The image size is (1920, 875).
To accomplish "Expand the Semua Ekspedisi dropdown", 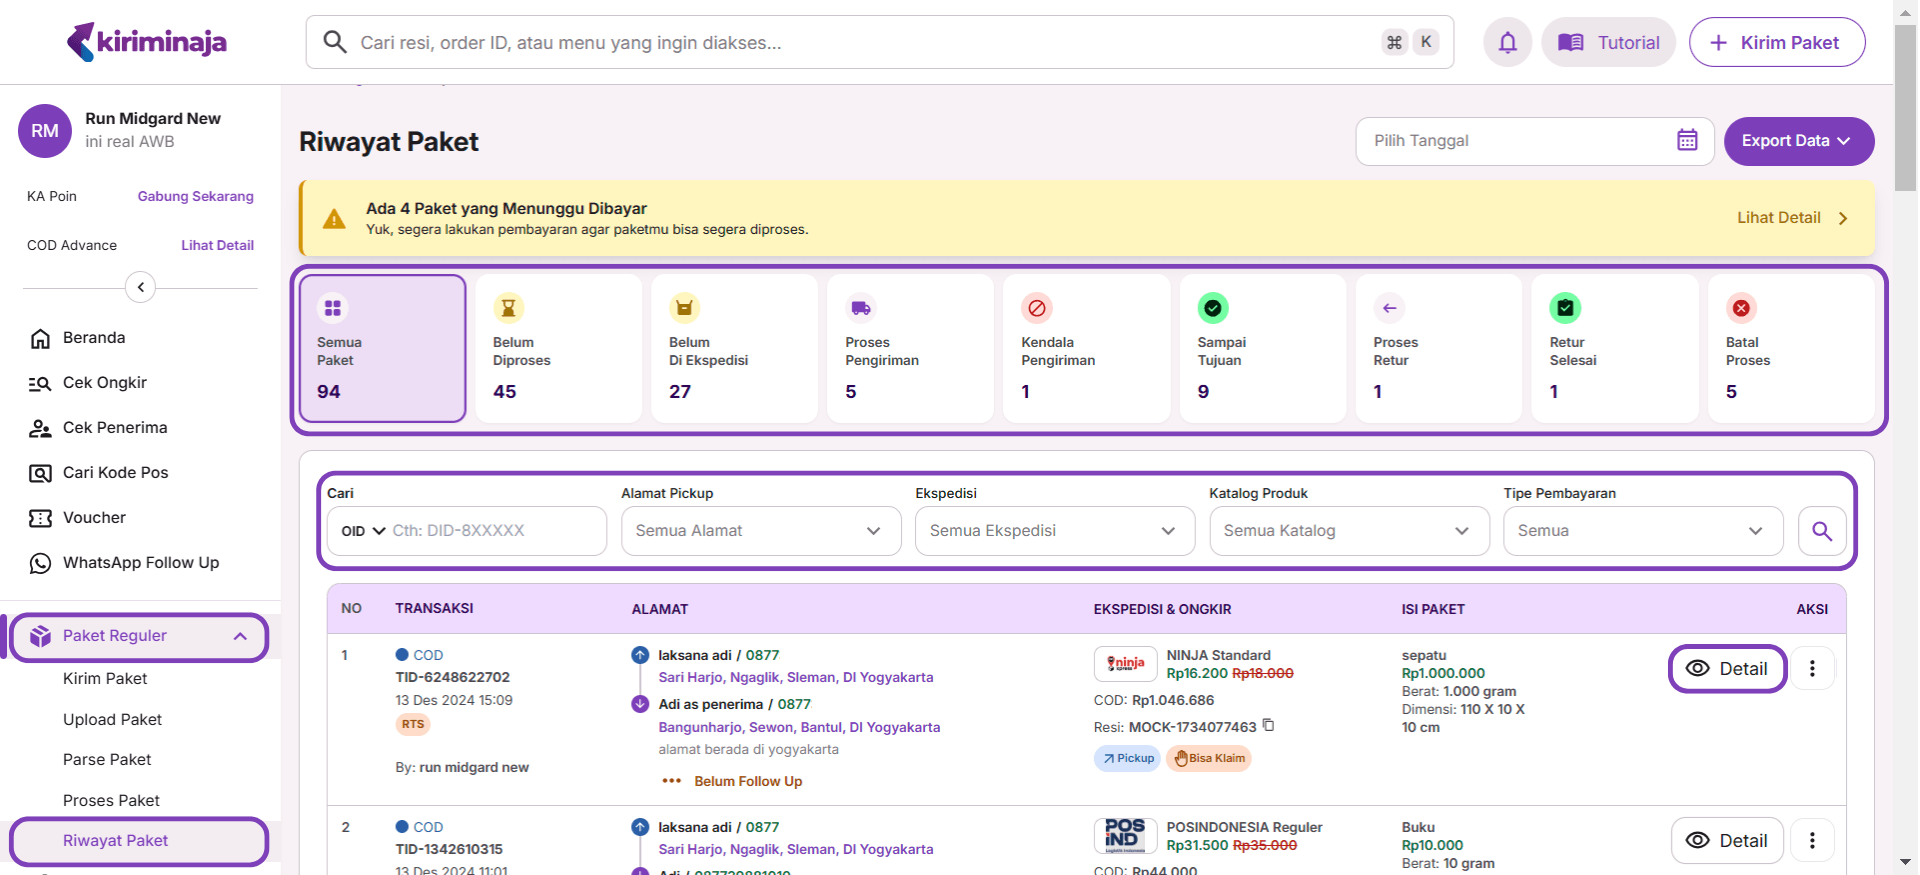I will (x=1054, y=531).
